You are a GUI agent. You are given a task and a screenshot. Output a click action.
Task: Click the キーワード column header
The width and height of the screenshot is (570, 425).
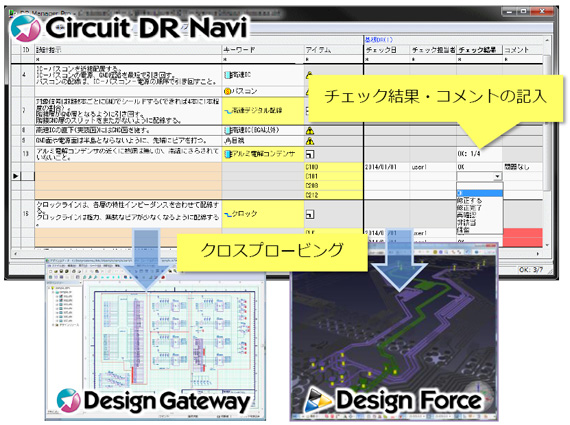(x=262, y=50)
